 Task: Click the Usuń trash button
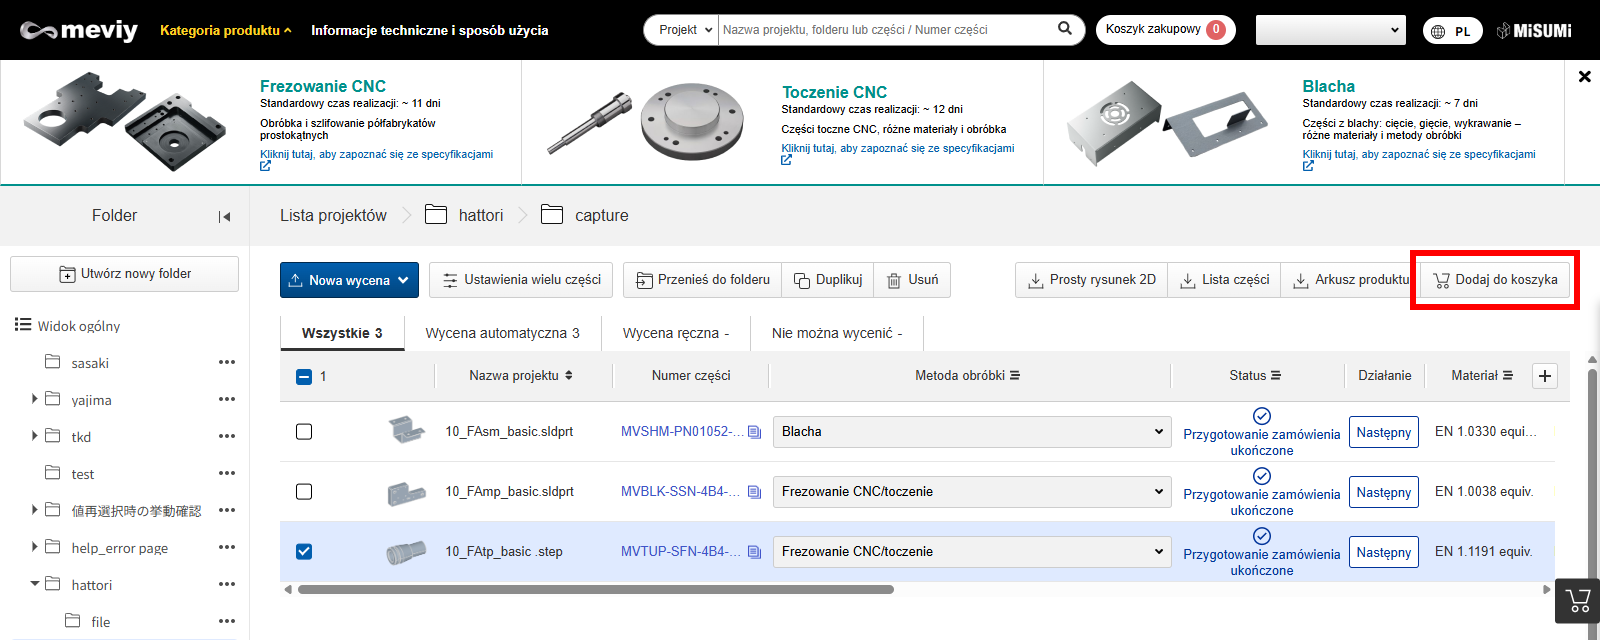(912, 280)
